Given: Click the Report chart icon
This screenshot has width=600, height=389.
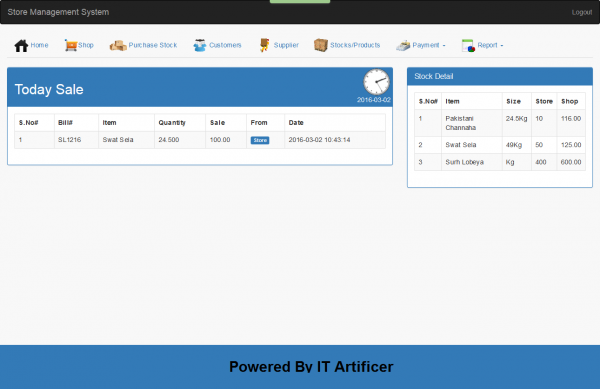Looking at the screenshot, I should pos(468,46).
